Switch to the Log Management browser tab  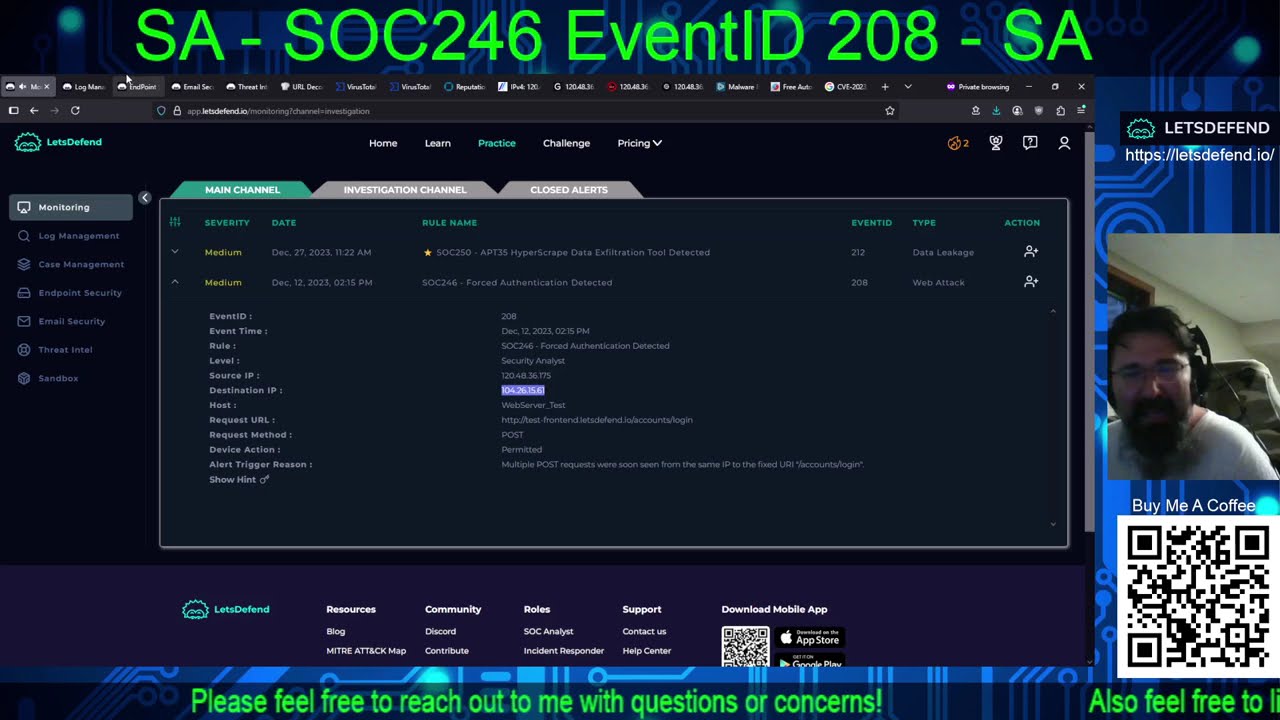(x=83, y=87)
